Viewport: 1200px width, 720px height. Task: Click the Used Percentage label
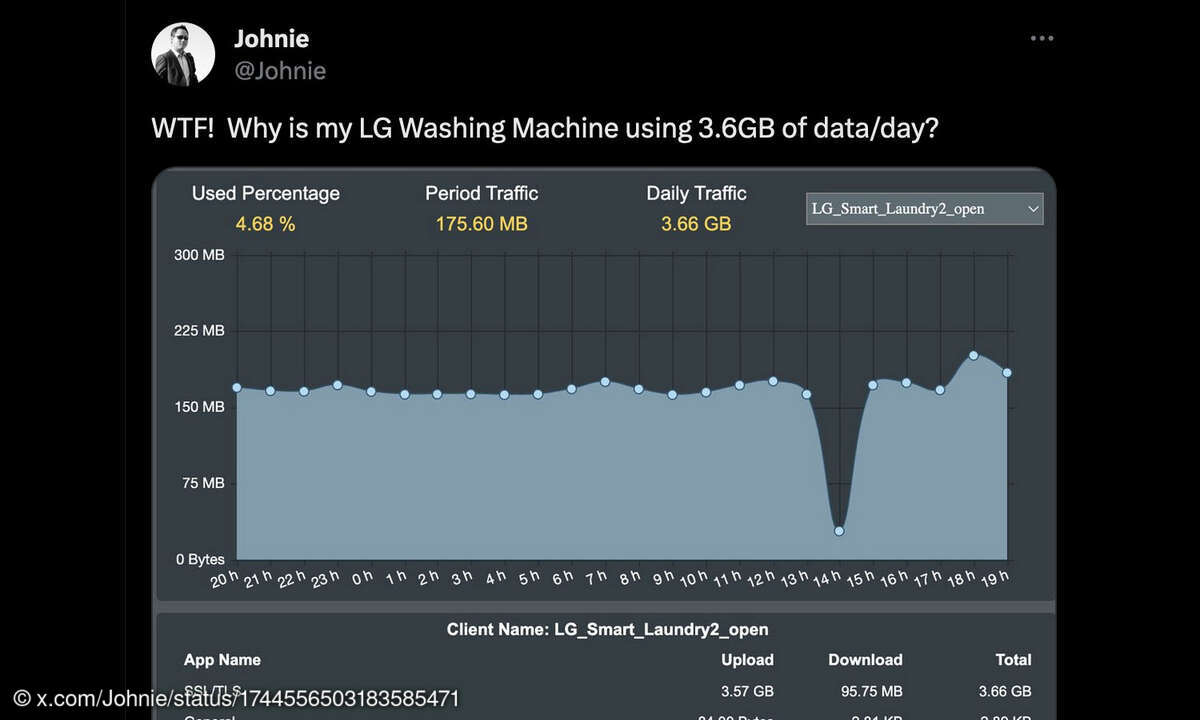266,193
